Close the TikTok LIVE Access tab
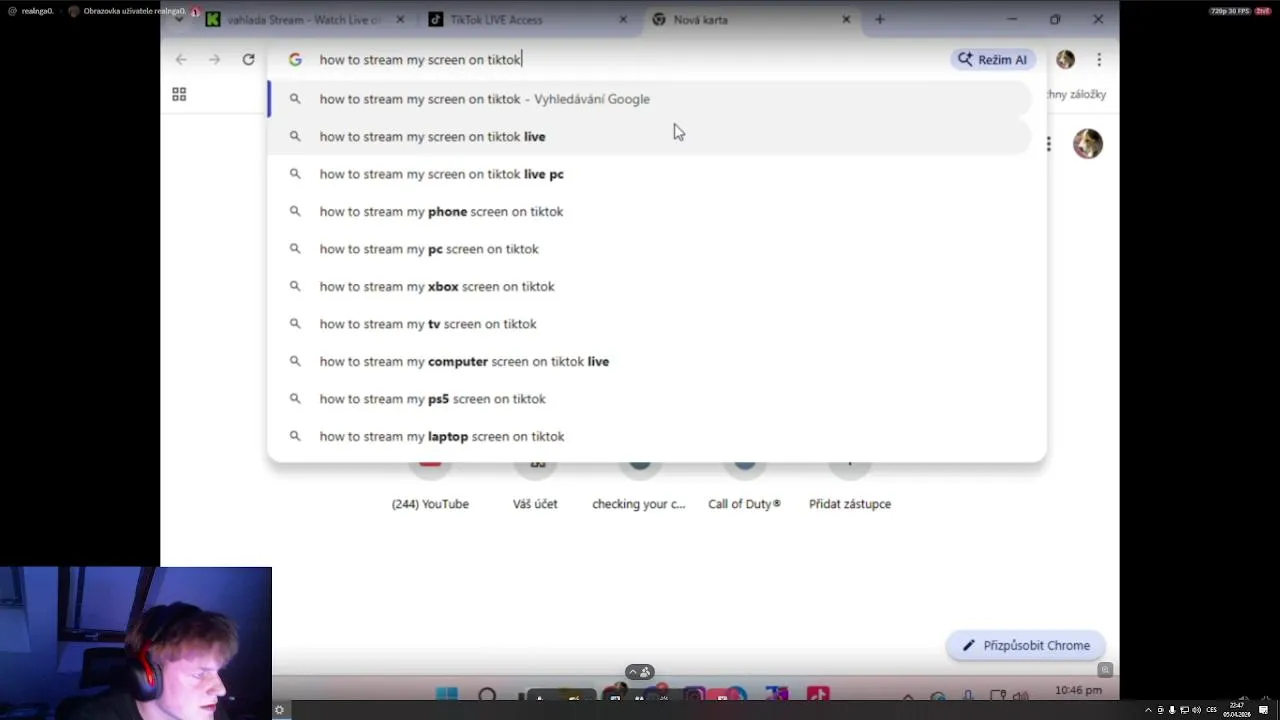Screen dimensions: 1280x720 [x=623, y=20]
